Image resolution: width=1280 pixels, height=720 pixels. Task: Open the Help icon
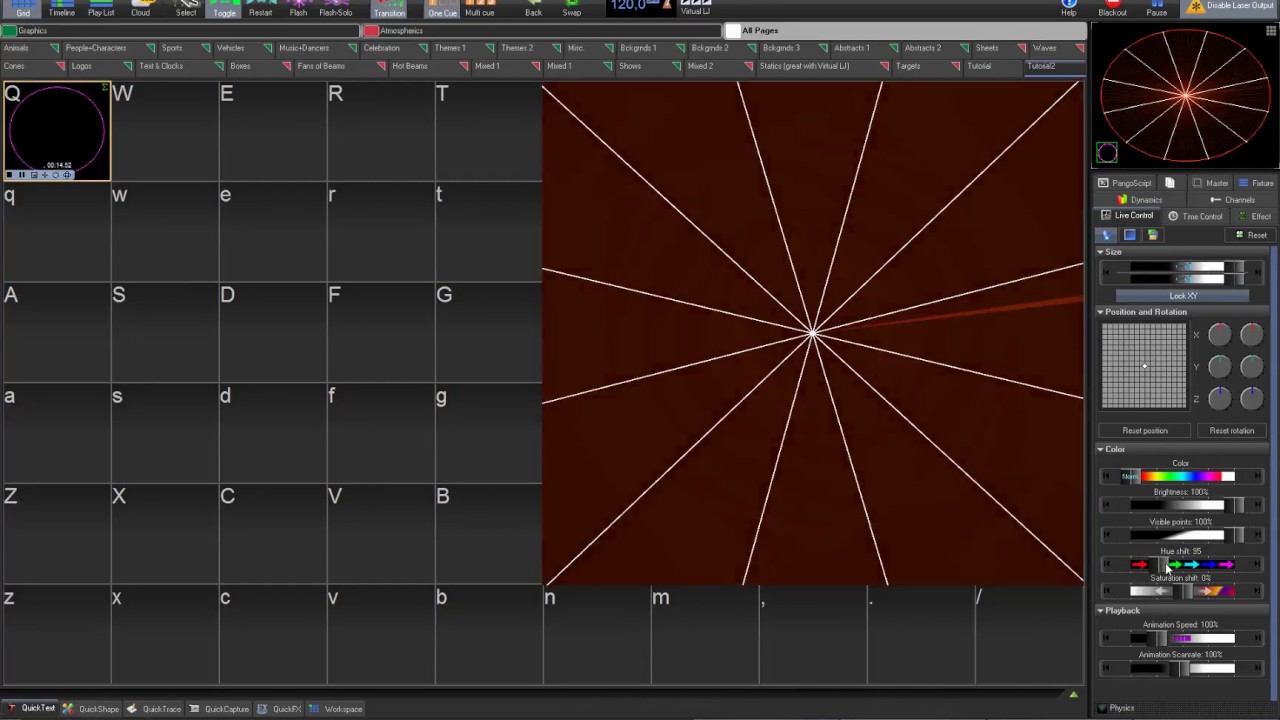pyautogui.click(x=1069, y=9)
